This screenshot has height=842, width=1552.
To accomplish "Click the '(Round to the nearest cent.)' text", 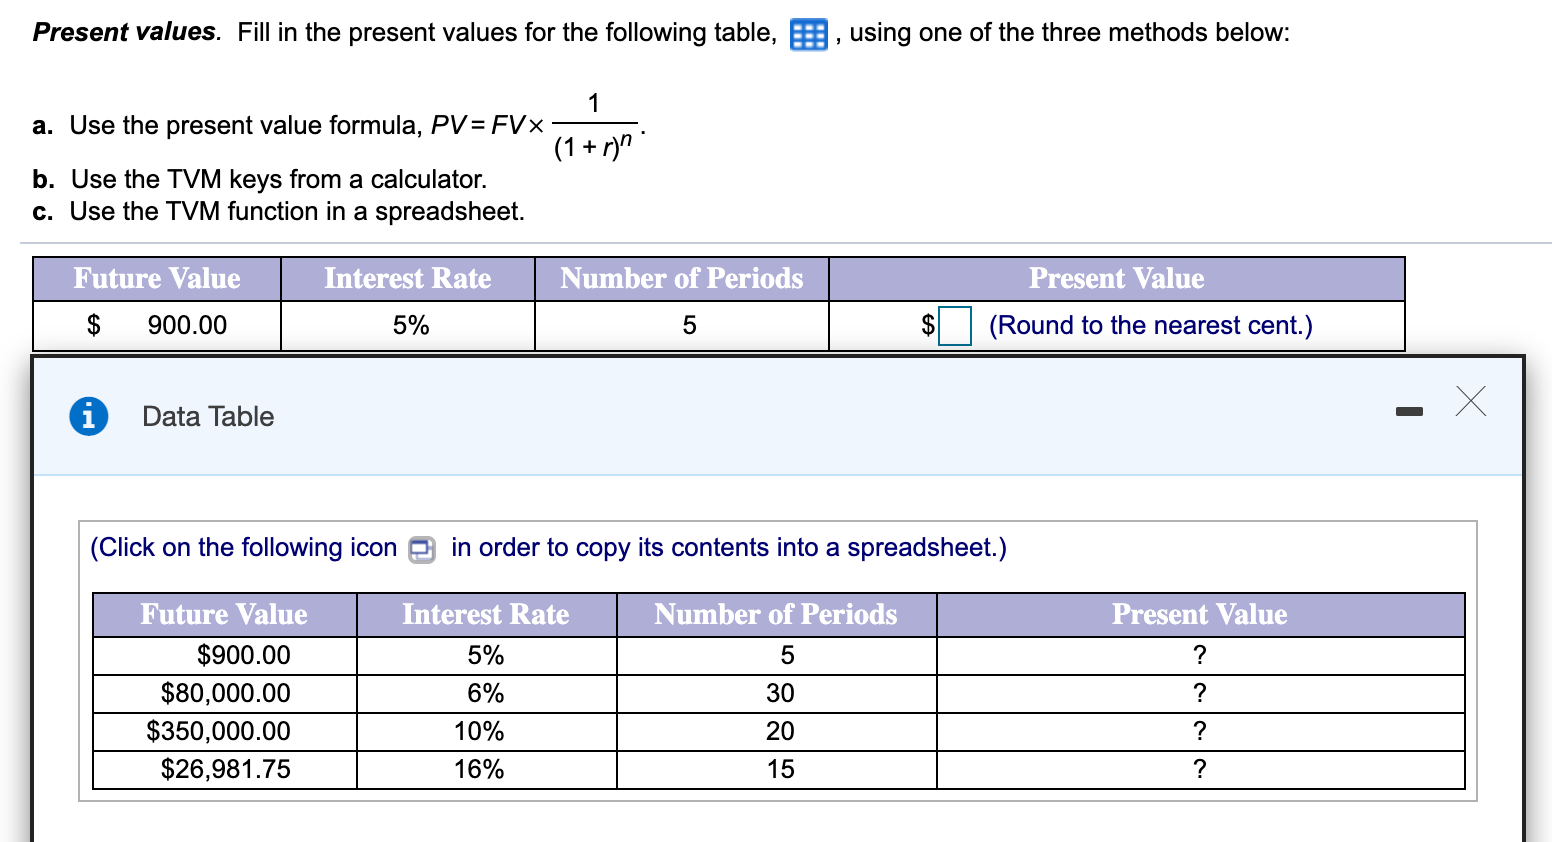I will (x=1150, y=325).
